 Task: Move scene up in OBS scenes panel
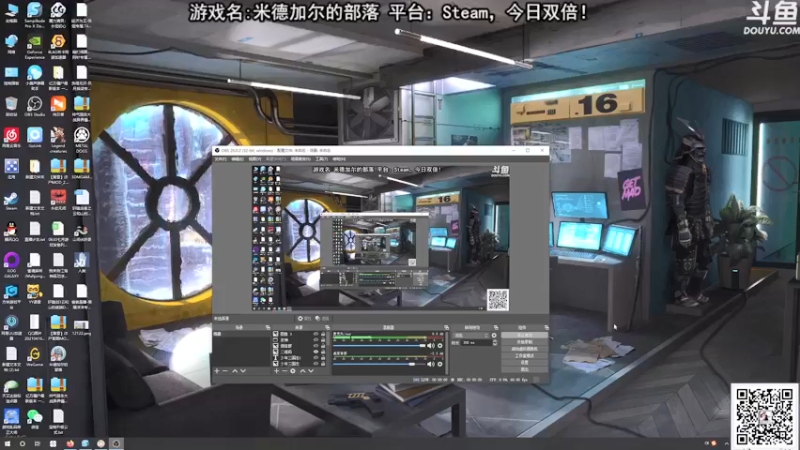235,371
